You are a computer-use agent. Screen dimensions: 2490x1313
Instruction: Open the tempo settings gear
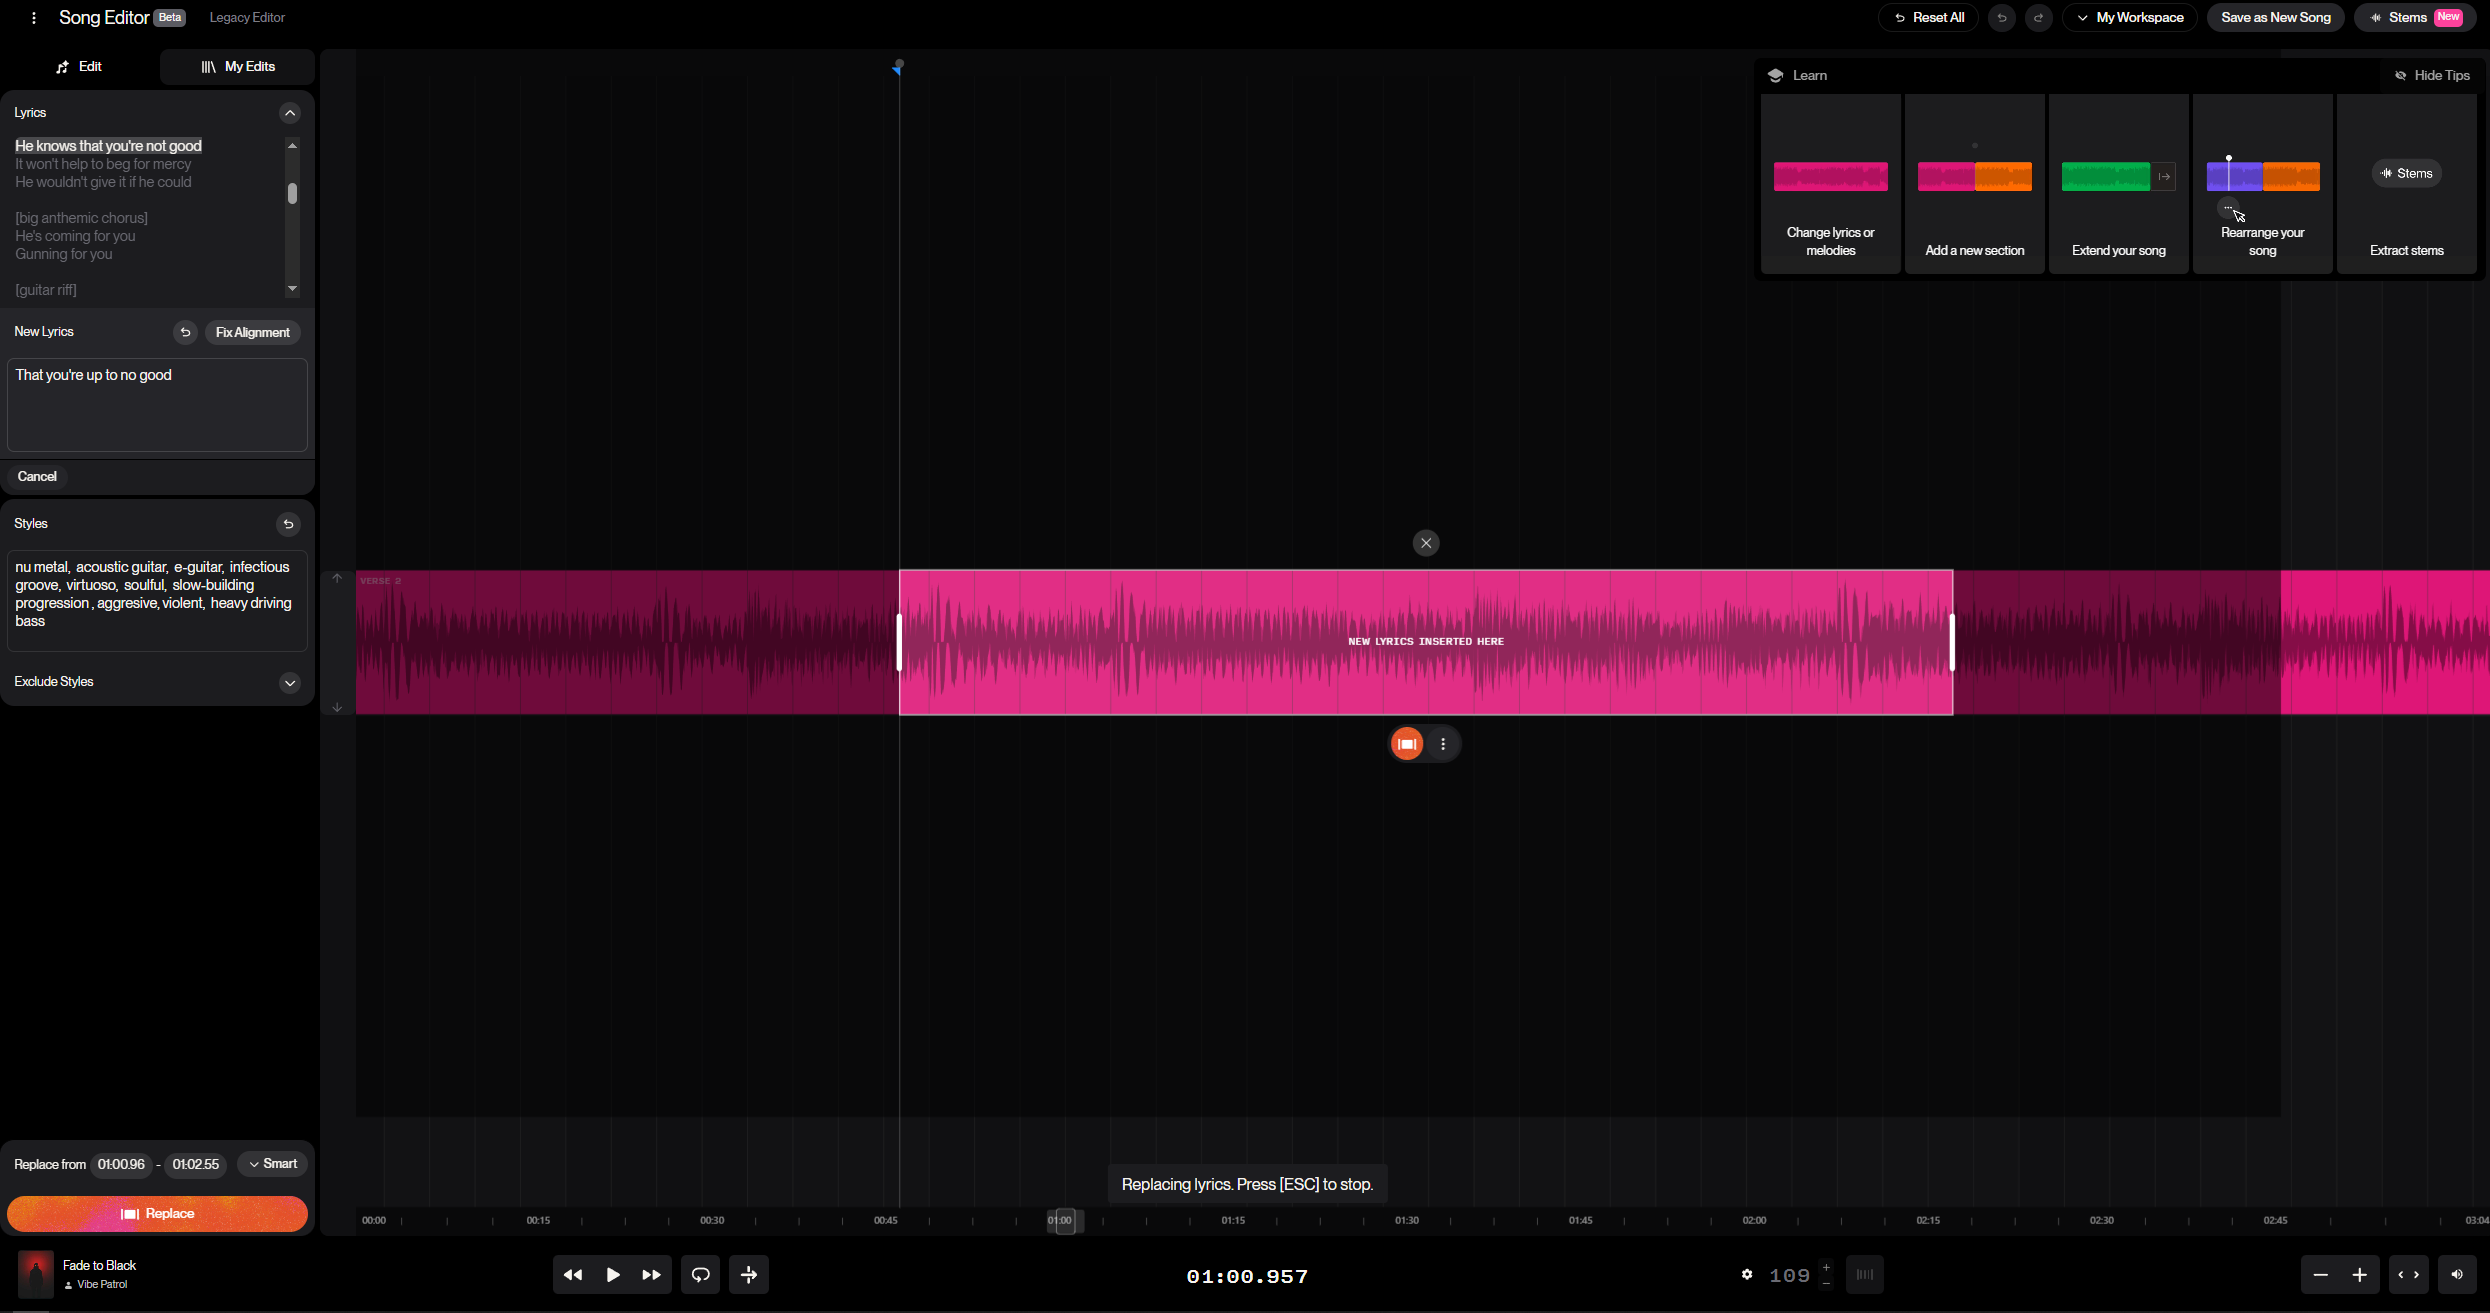click(x=1747, y=1275)
